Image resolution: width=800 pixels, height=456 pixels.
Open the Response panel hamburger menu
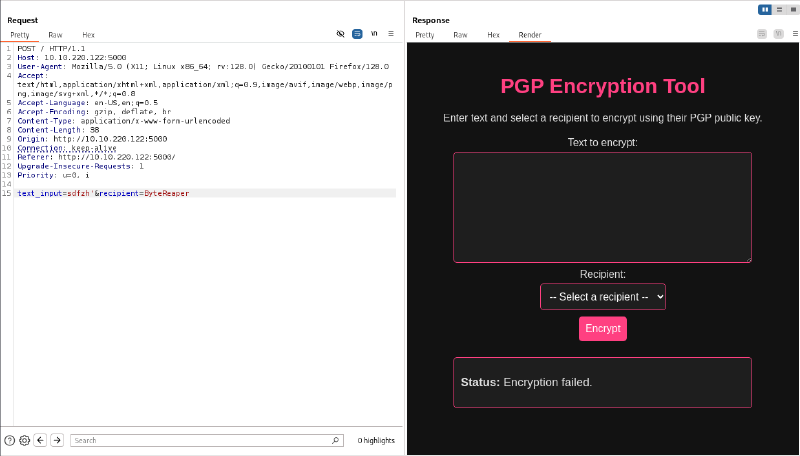(x=790, y=34)
